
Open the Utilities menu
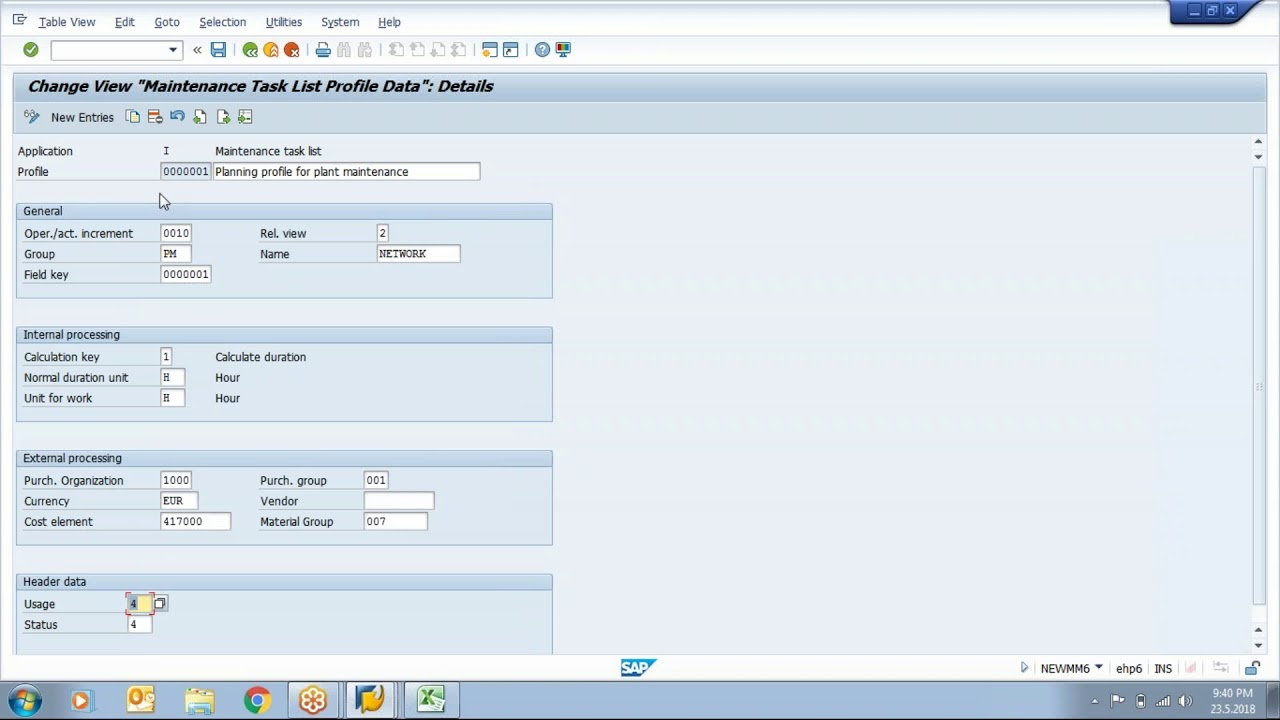(284, 22)
